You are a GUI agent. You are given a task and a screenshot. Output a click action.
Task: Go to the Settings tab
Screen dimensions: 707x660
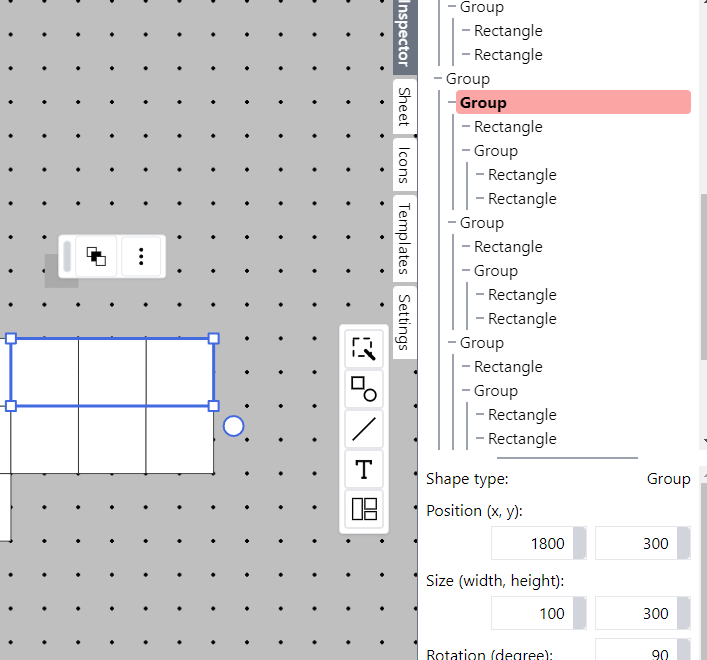(404, 322)
